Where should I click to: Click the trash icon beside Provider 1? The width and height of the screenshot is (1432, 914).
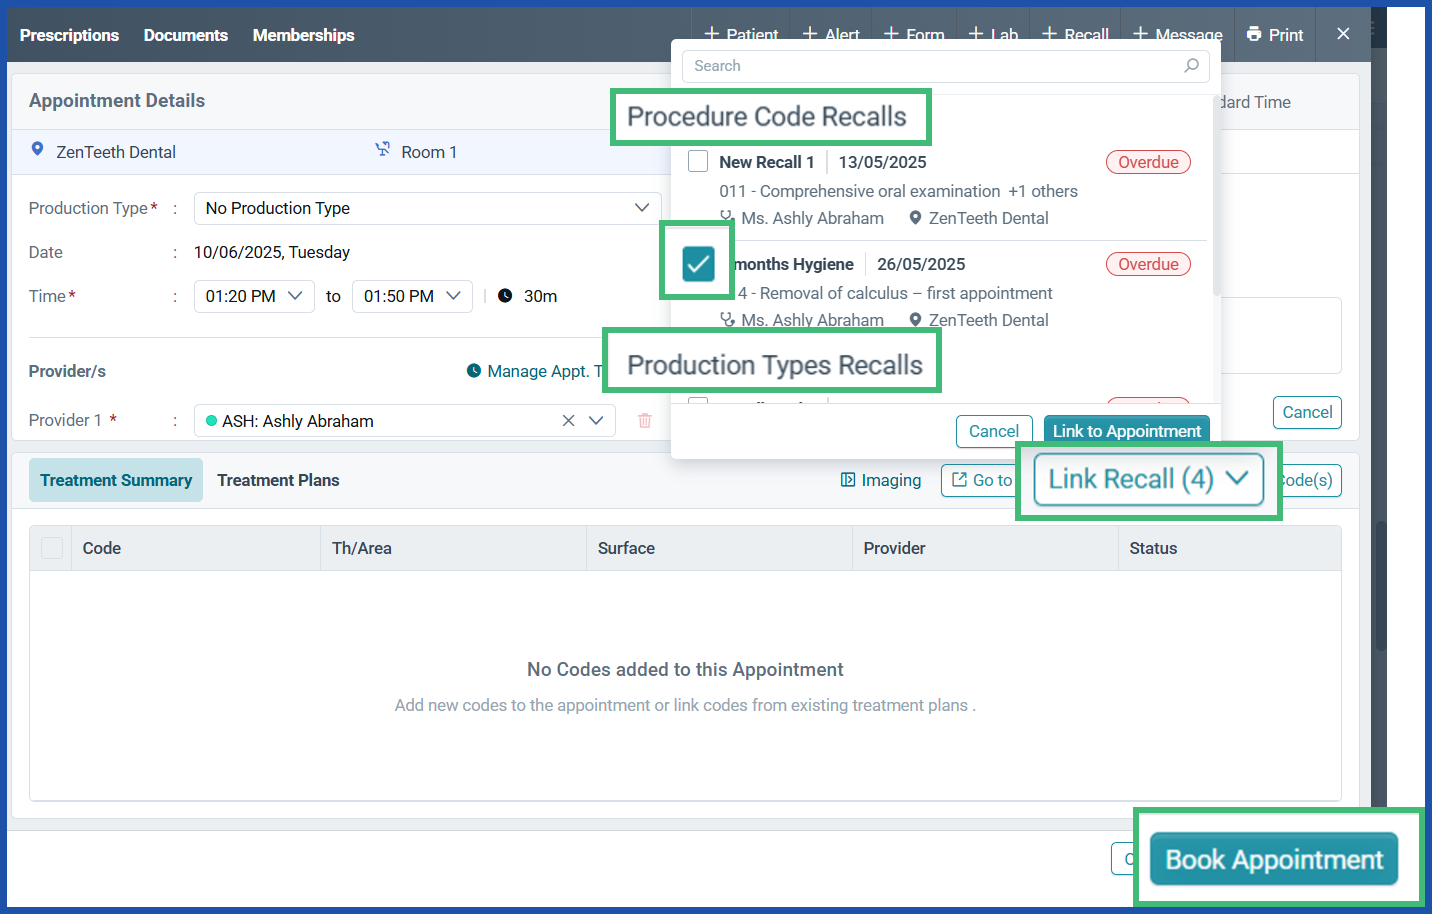point(644,420)
